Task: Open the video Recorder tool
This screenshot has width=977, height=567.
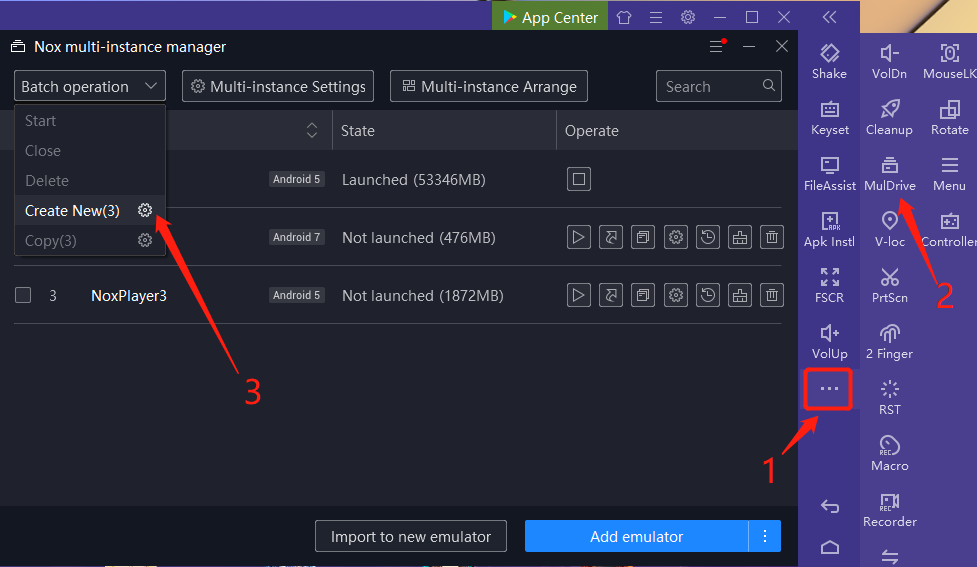Action: click(889, 502)
